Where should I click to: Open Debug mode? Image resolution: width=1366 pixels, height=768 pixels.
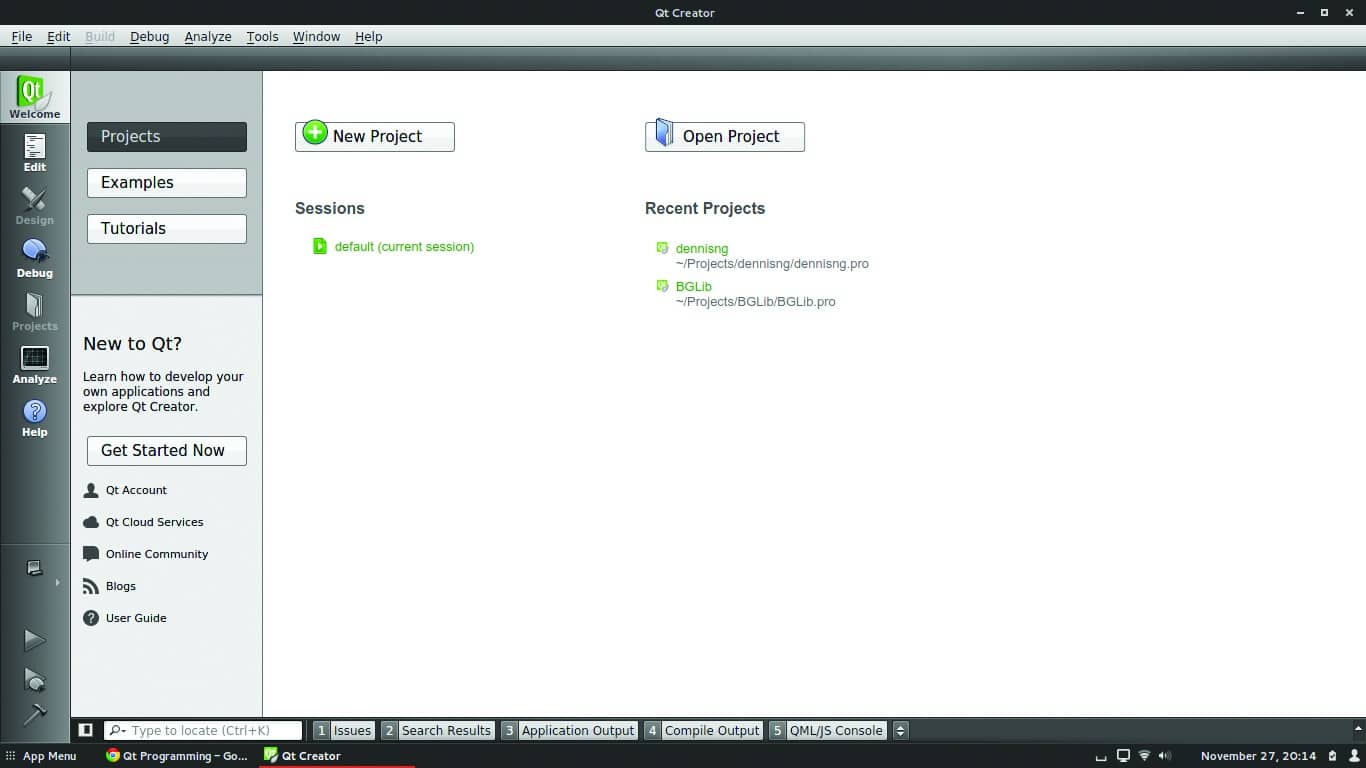pyautogui.click(x=35, y=258)
